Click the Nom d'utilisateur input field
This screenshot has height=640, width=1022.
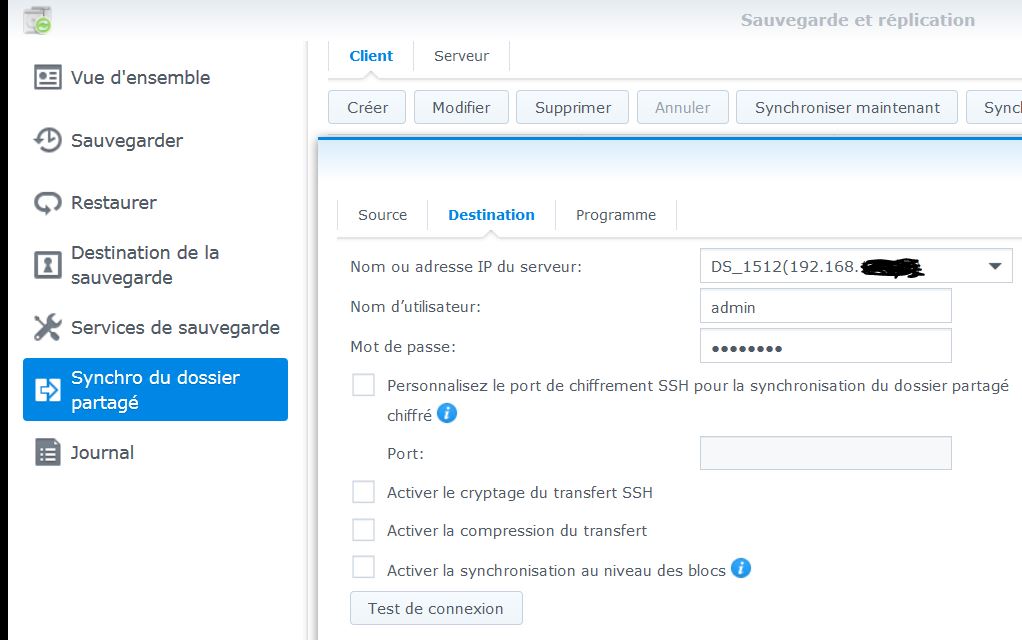coord(825,306)
